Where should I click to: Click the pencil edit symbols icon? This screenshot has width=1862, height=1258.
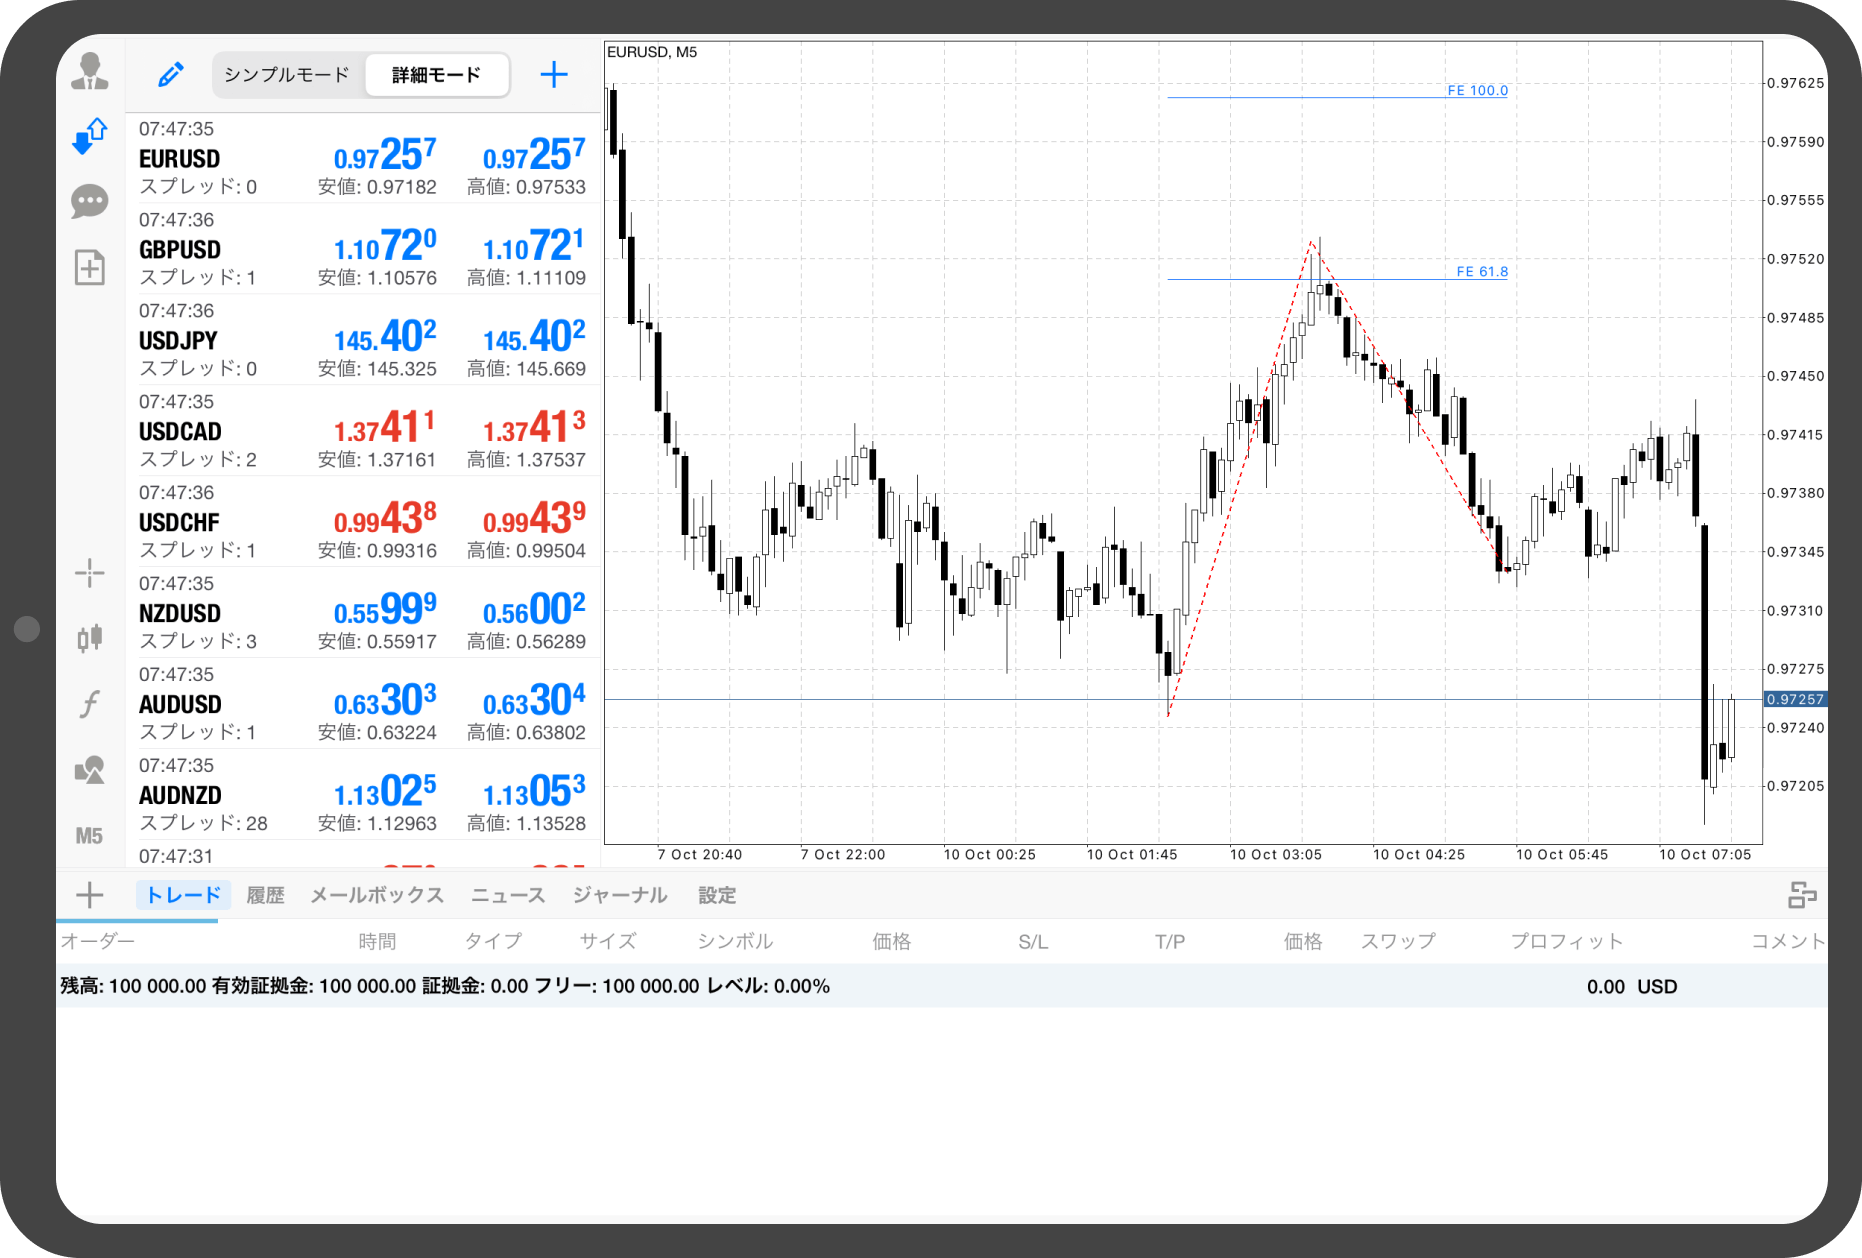(x=171, y=75)
